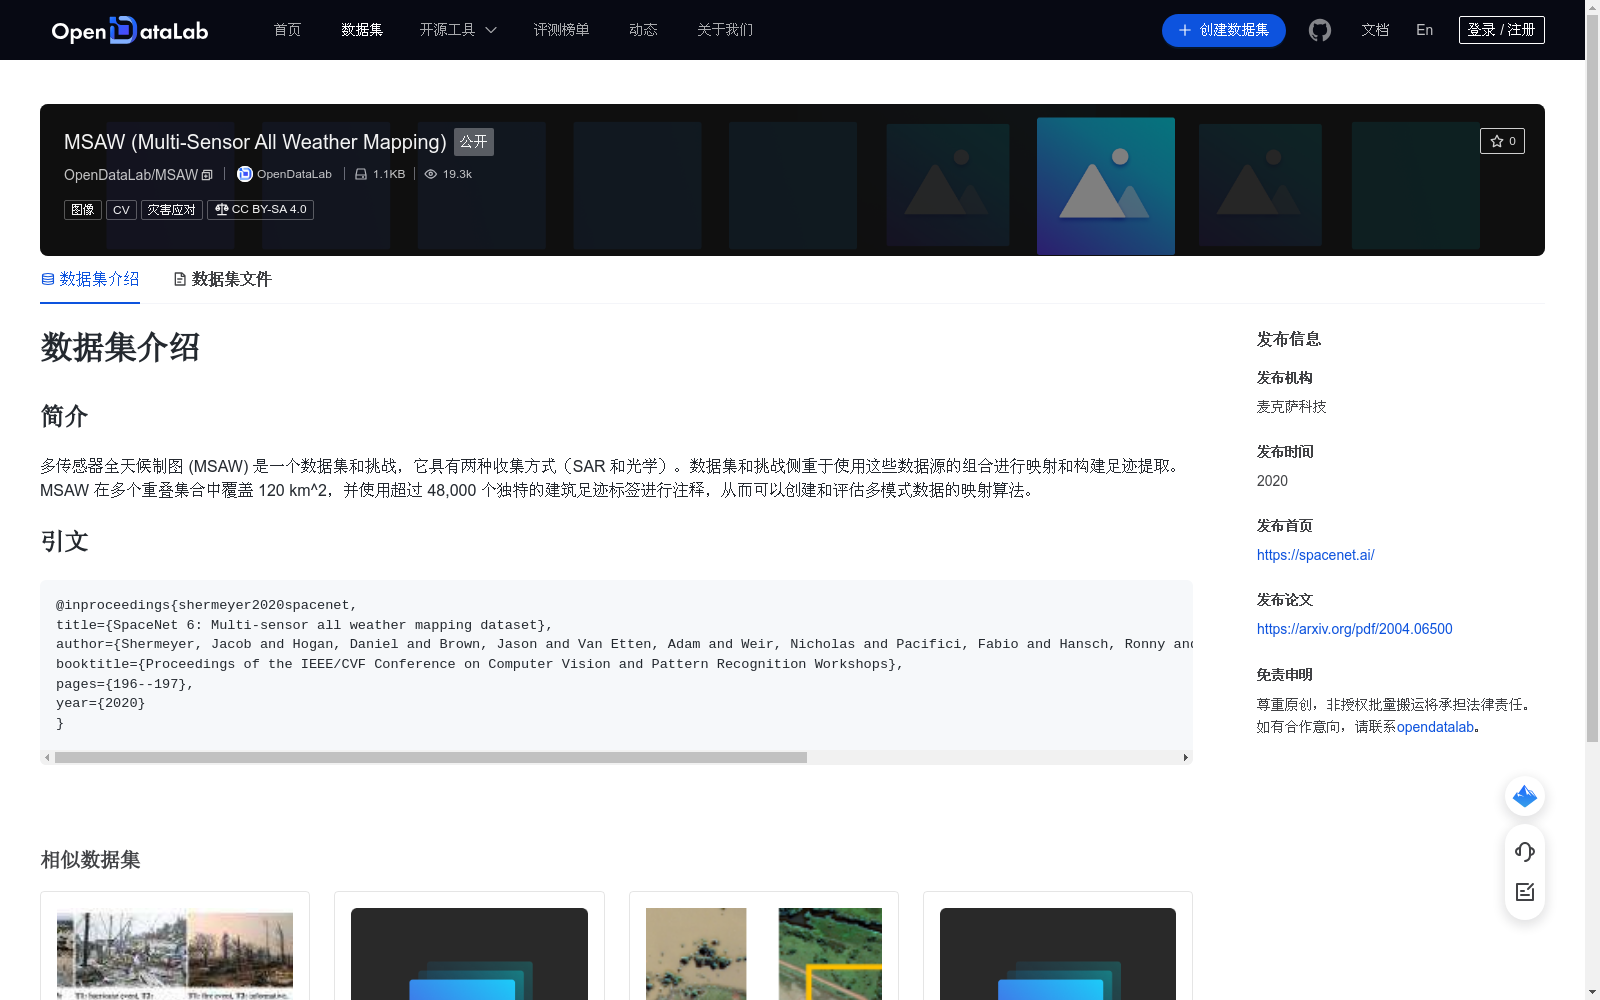The width and height of the screenshot is (1600, 1000).
Task: Click the CC BY-SA 4.0 license tag
Action: [x=260, y=210]
